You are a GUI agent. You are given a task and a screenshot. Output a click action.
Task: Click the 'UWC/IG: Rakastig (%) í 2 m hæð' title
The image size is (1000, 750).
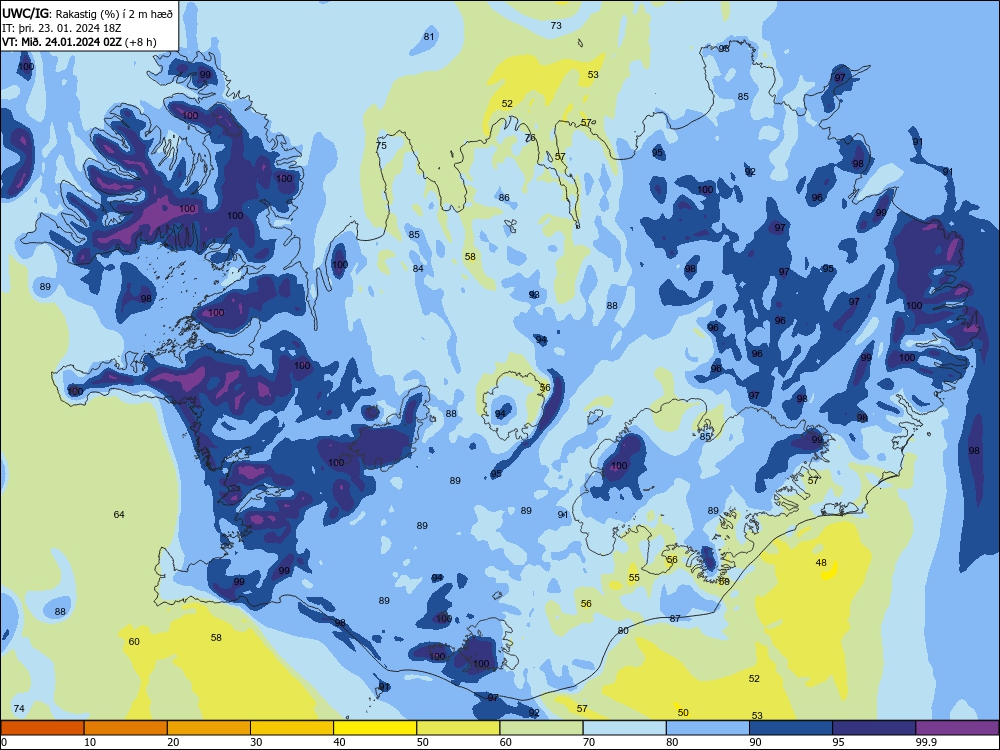click(87, 13)
